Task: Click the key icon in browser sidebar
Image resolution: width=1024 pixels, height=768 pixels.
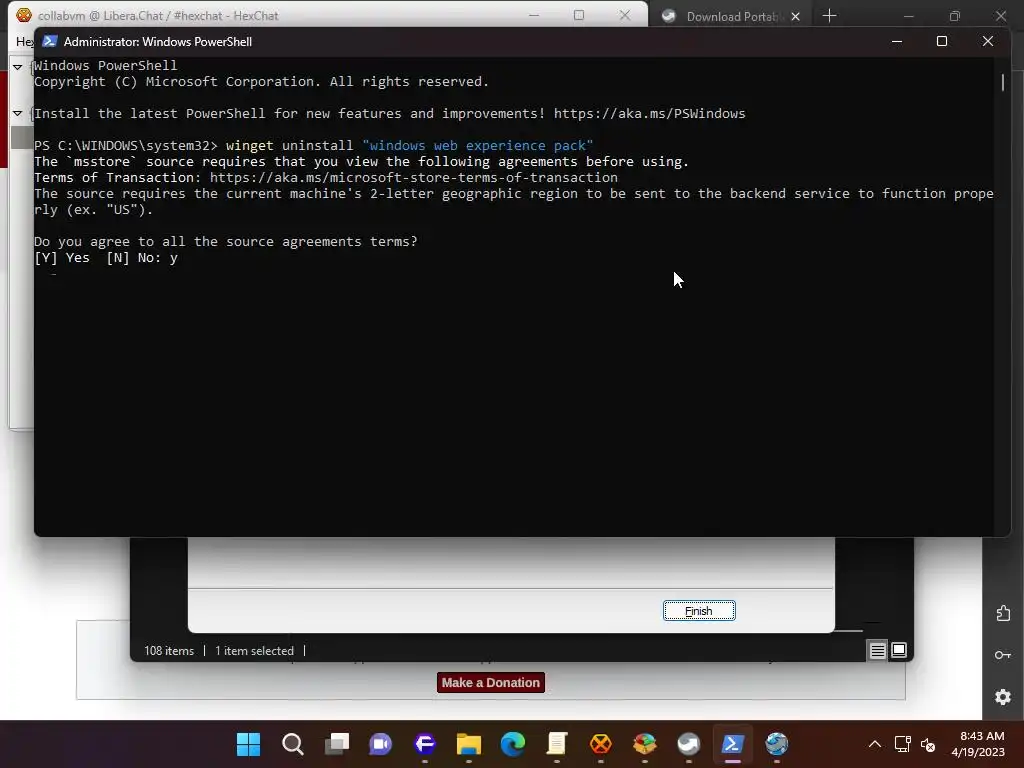Action: click(1003, 655)
